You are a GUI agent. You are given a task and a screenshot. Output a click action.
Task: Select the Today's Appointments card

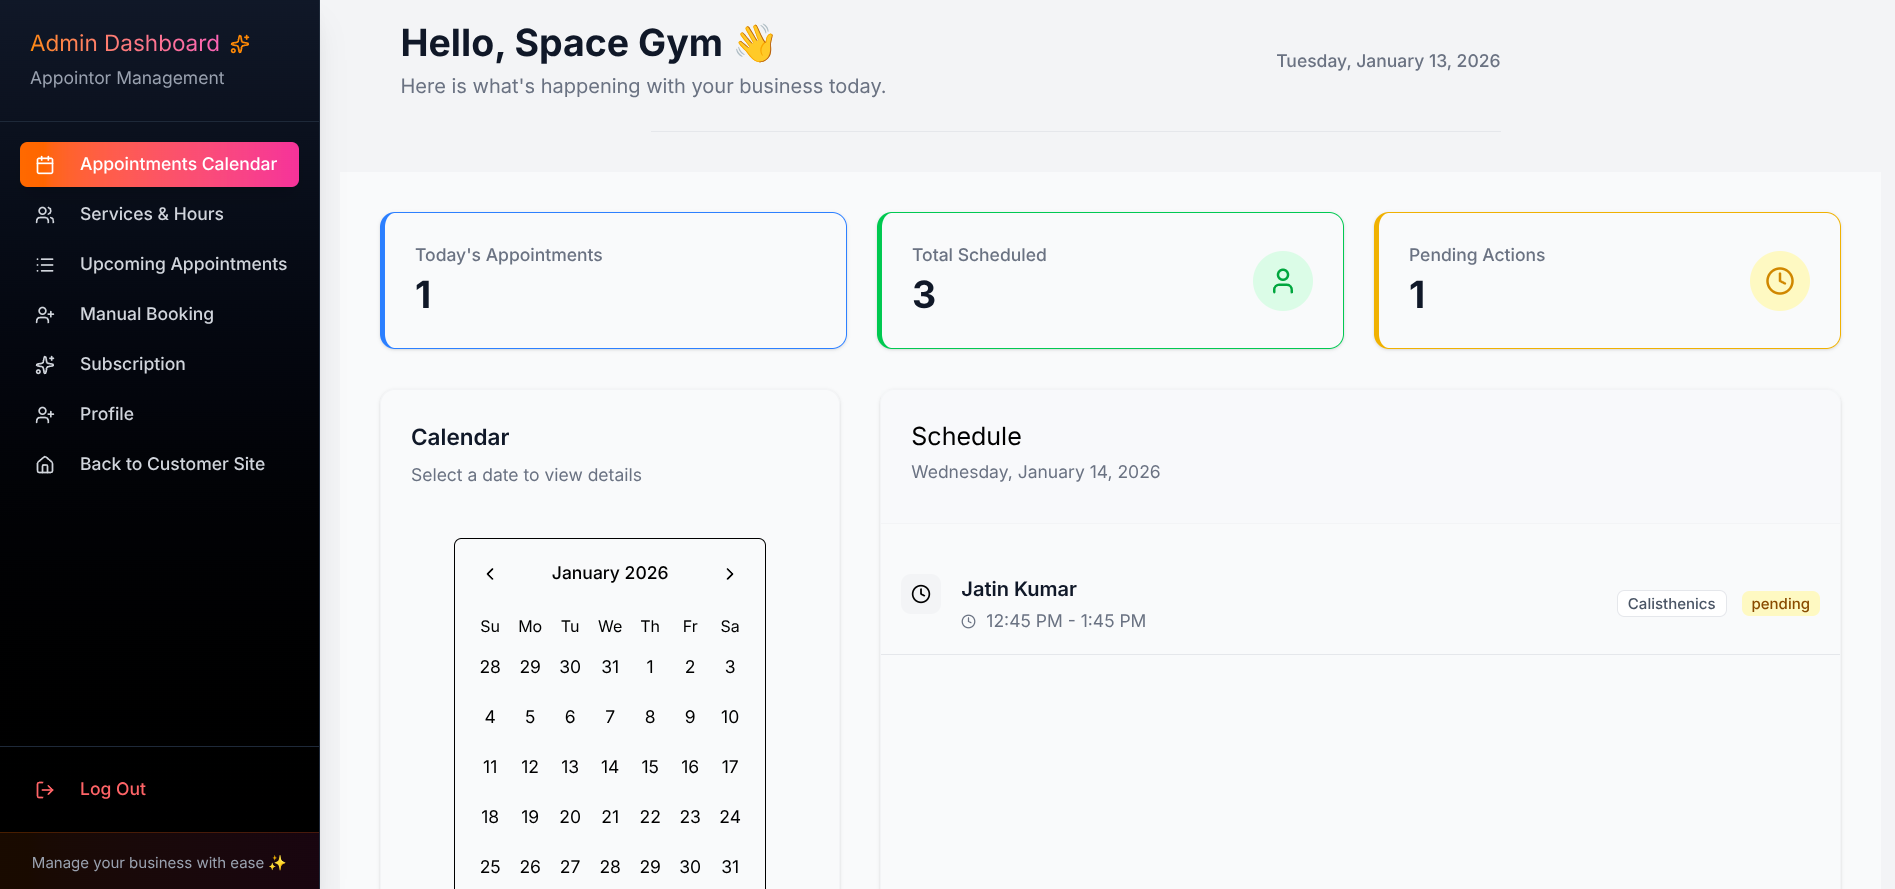[x=613, y=280]
